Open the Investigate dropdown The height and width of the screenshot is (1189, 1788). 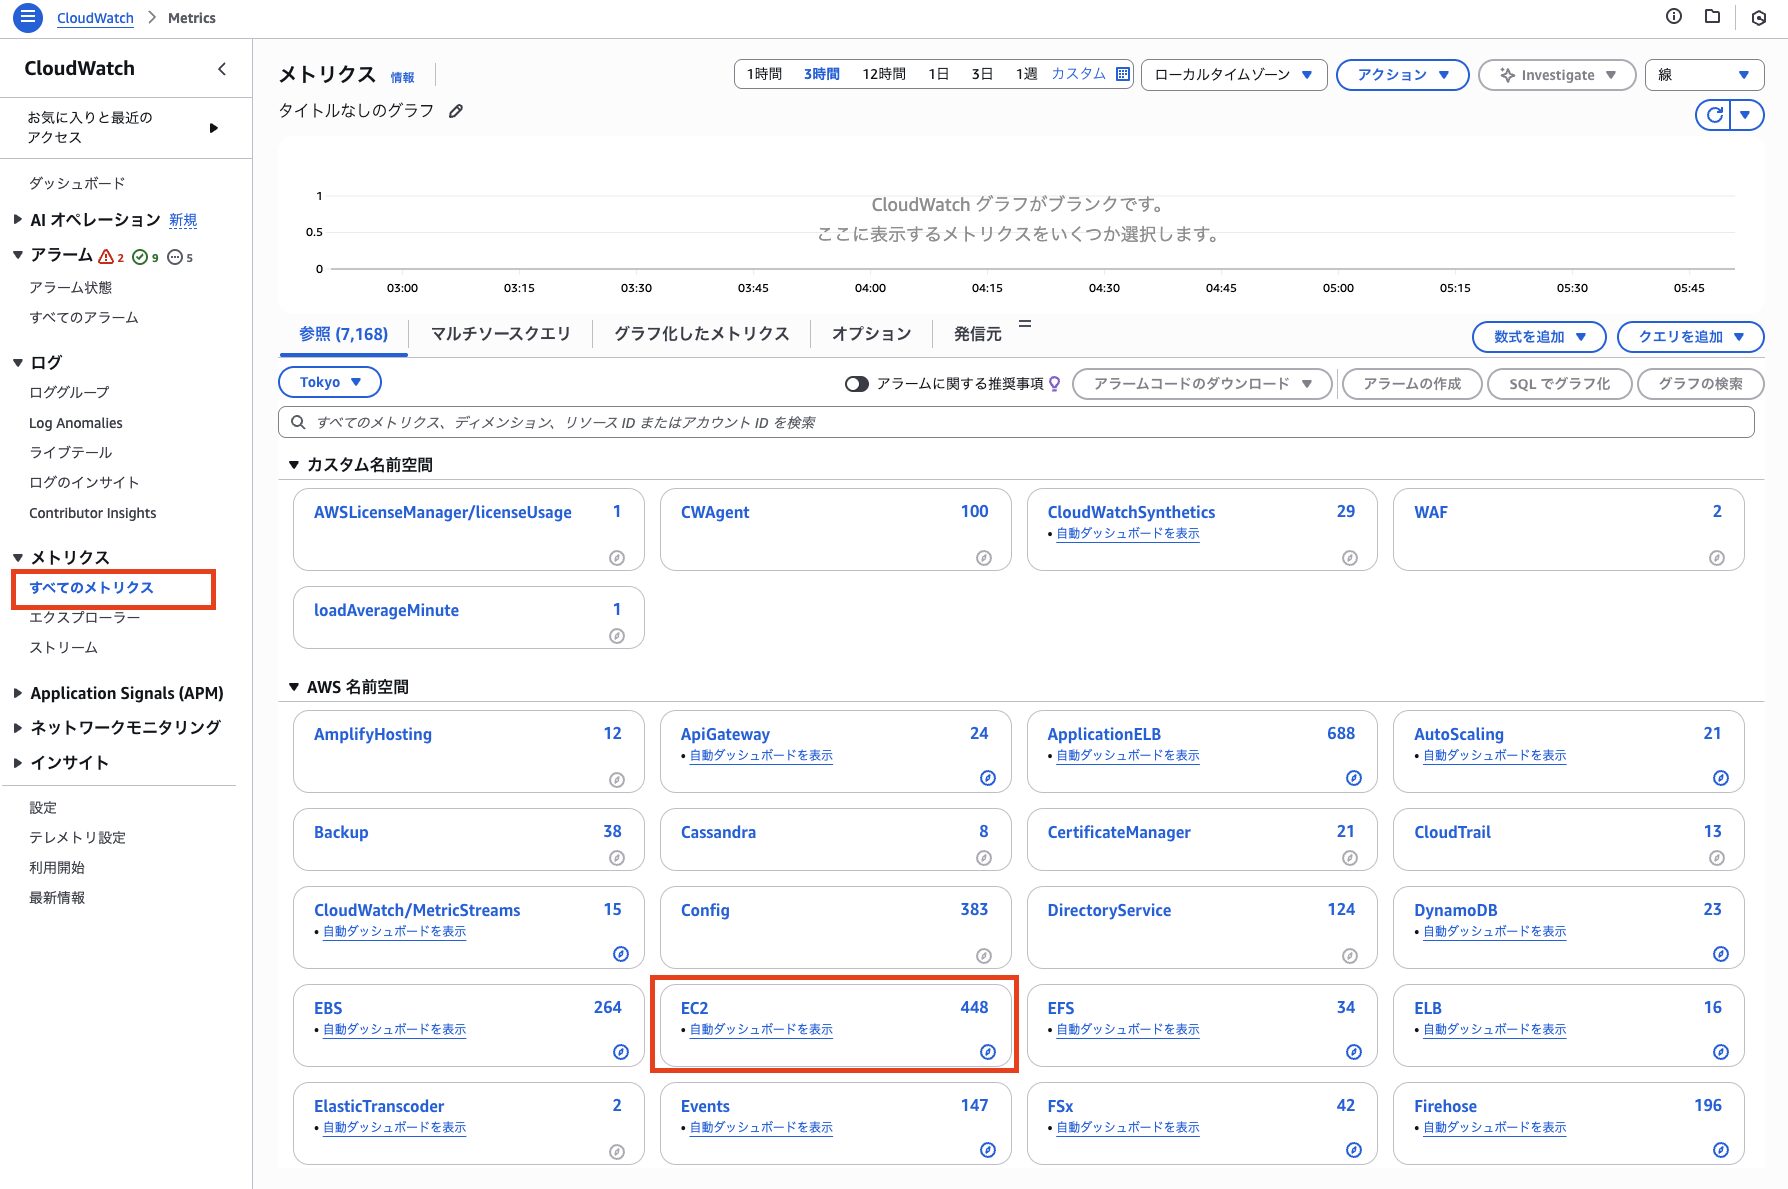(x=1557, y=75)
